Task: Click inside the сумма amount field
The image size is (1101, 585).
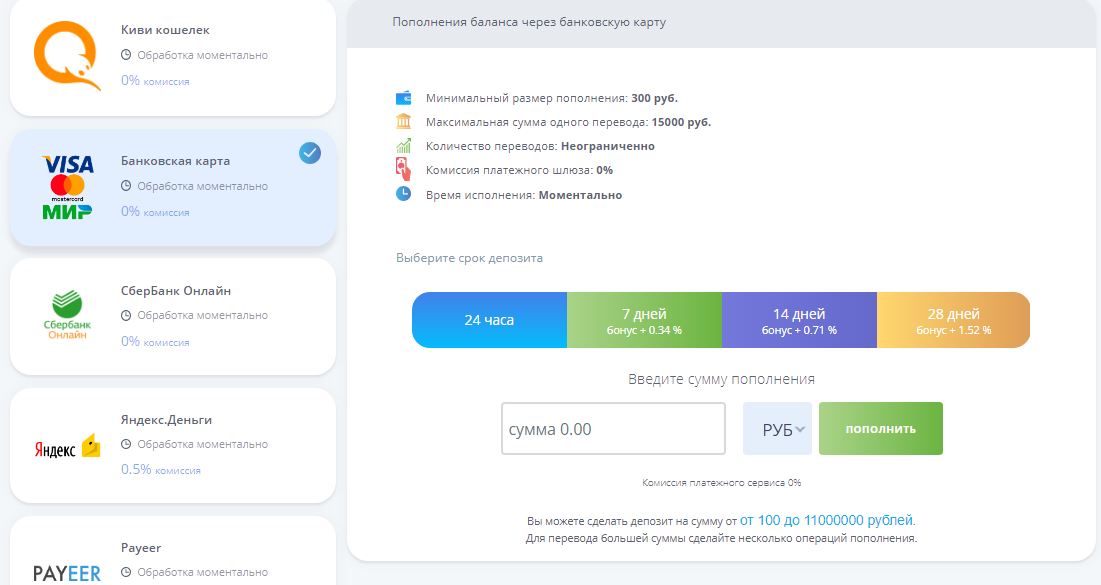Action: [x=613, y=428]
